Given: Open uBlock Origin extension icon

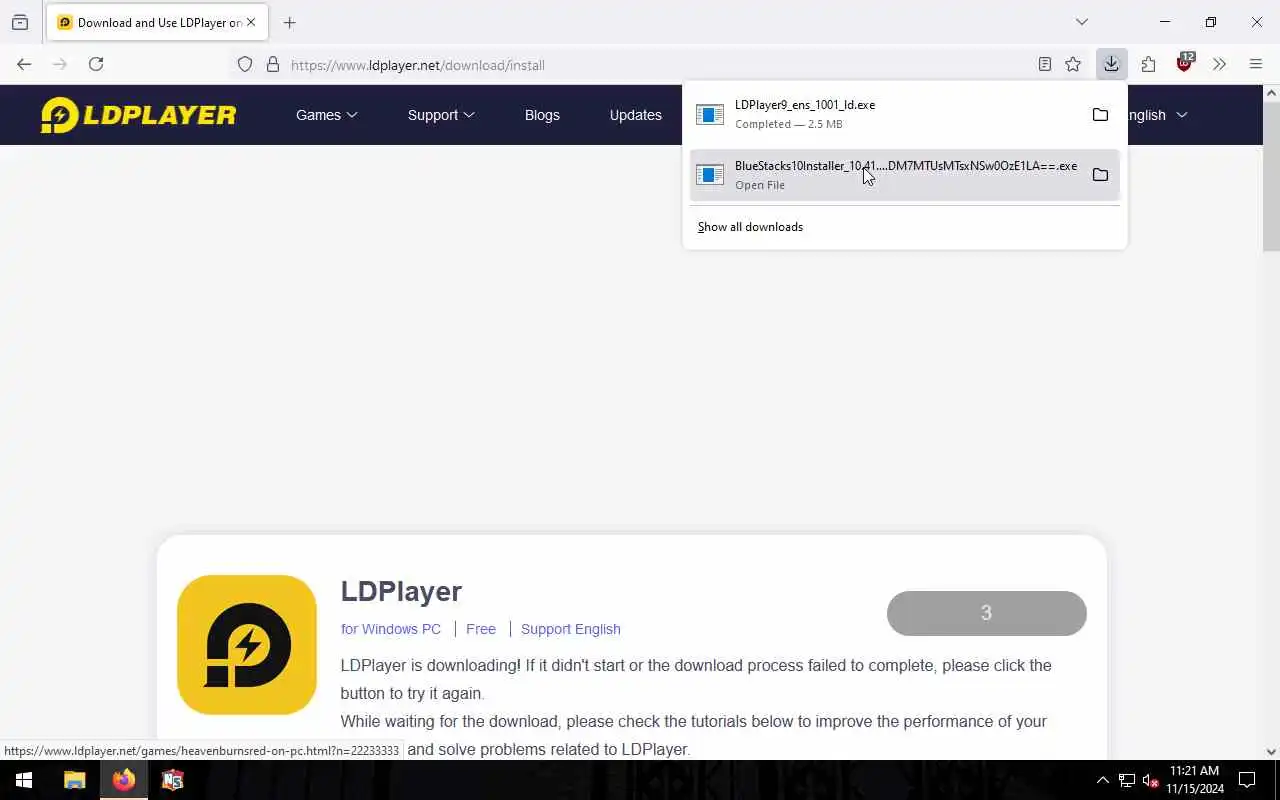Looking at the screenshot, I should (x=1185, y=64).
